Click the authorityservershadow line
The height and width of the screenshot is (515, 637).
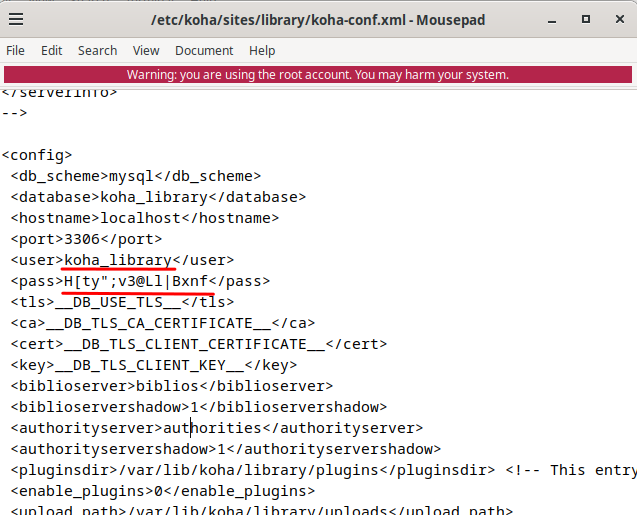[x=225, y=449]
